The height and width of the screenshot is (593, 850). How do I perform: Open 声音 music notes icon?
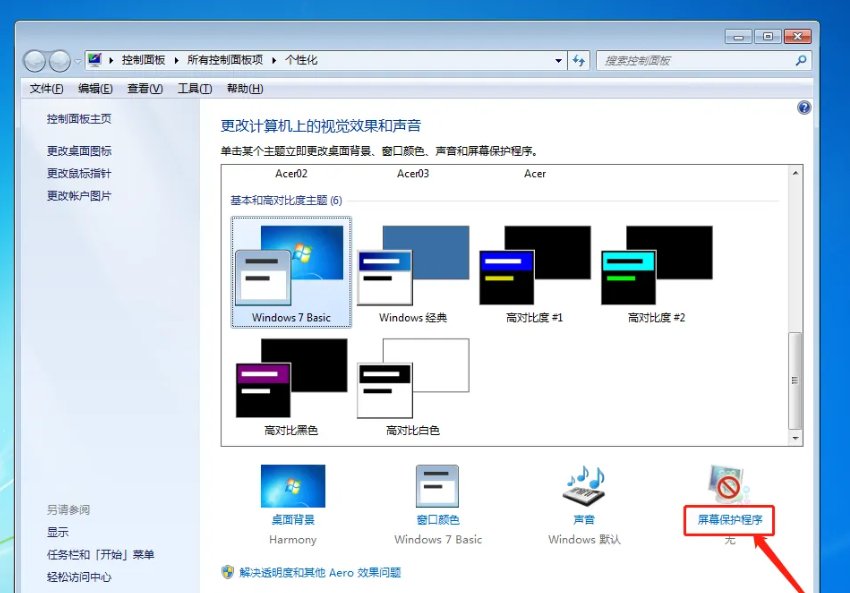coord(584,485)
